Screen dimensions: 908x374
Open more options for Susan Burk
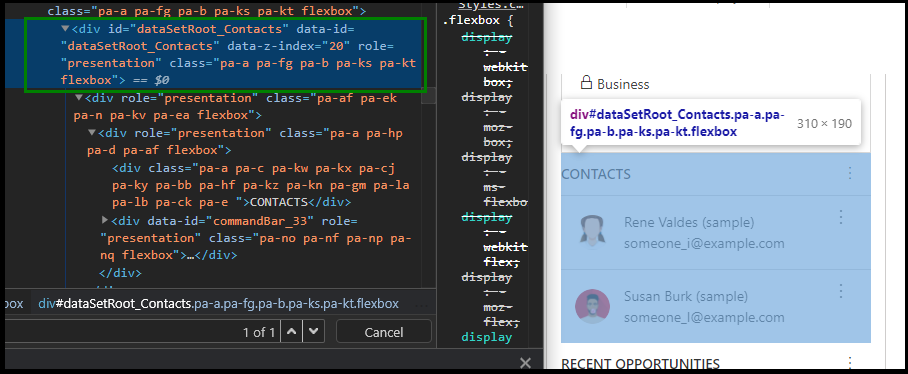point(841,291)
